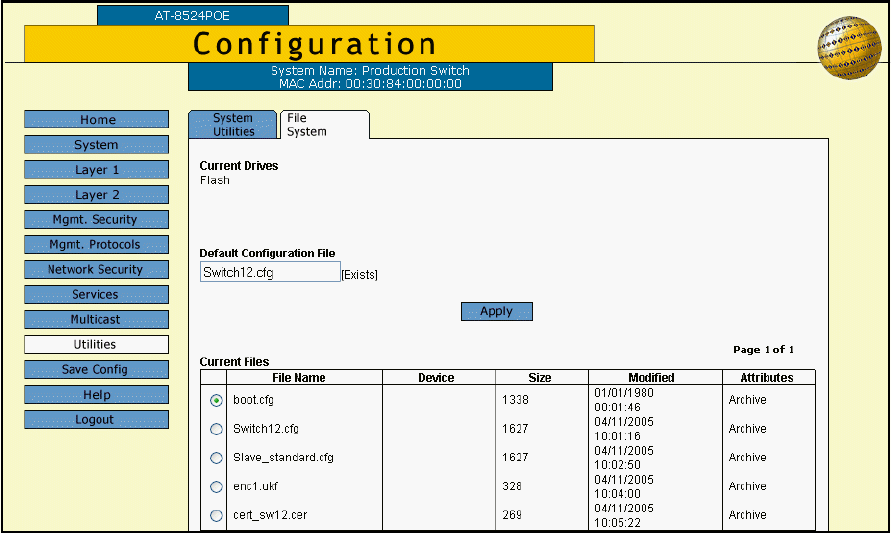Screen dimensions: 891x533
Task: Open the Multicast menu
Action: 97,320
